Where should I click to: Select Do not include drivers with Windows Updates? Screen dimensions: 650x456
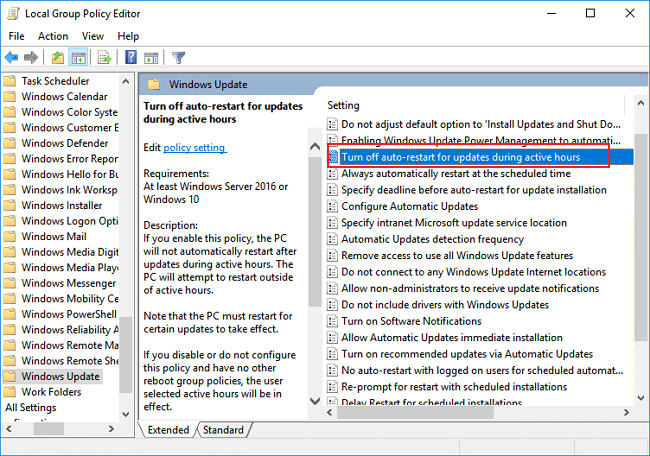445,305
